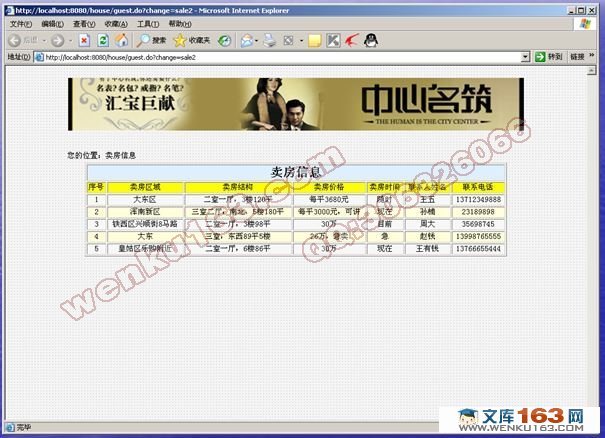Stop loading with the red X icon
The width and height of the screenshot is (605, 438).
tap(84, 41)
